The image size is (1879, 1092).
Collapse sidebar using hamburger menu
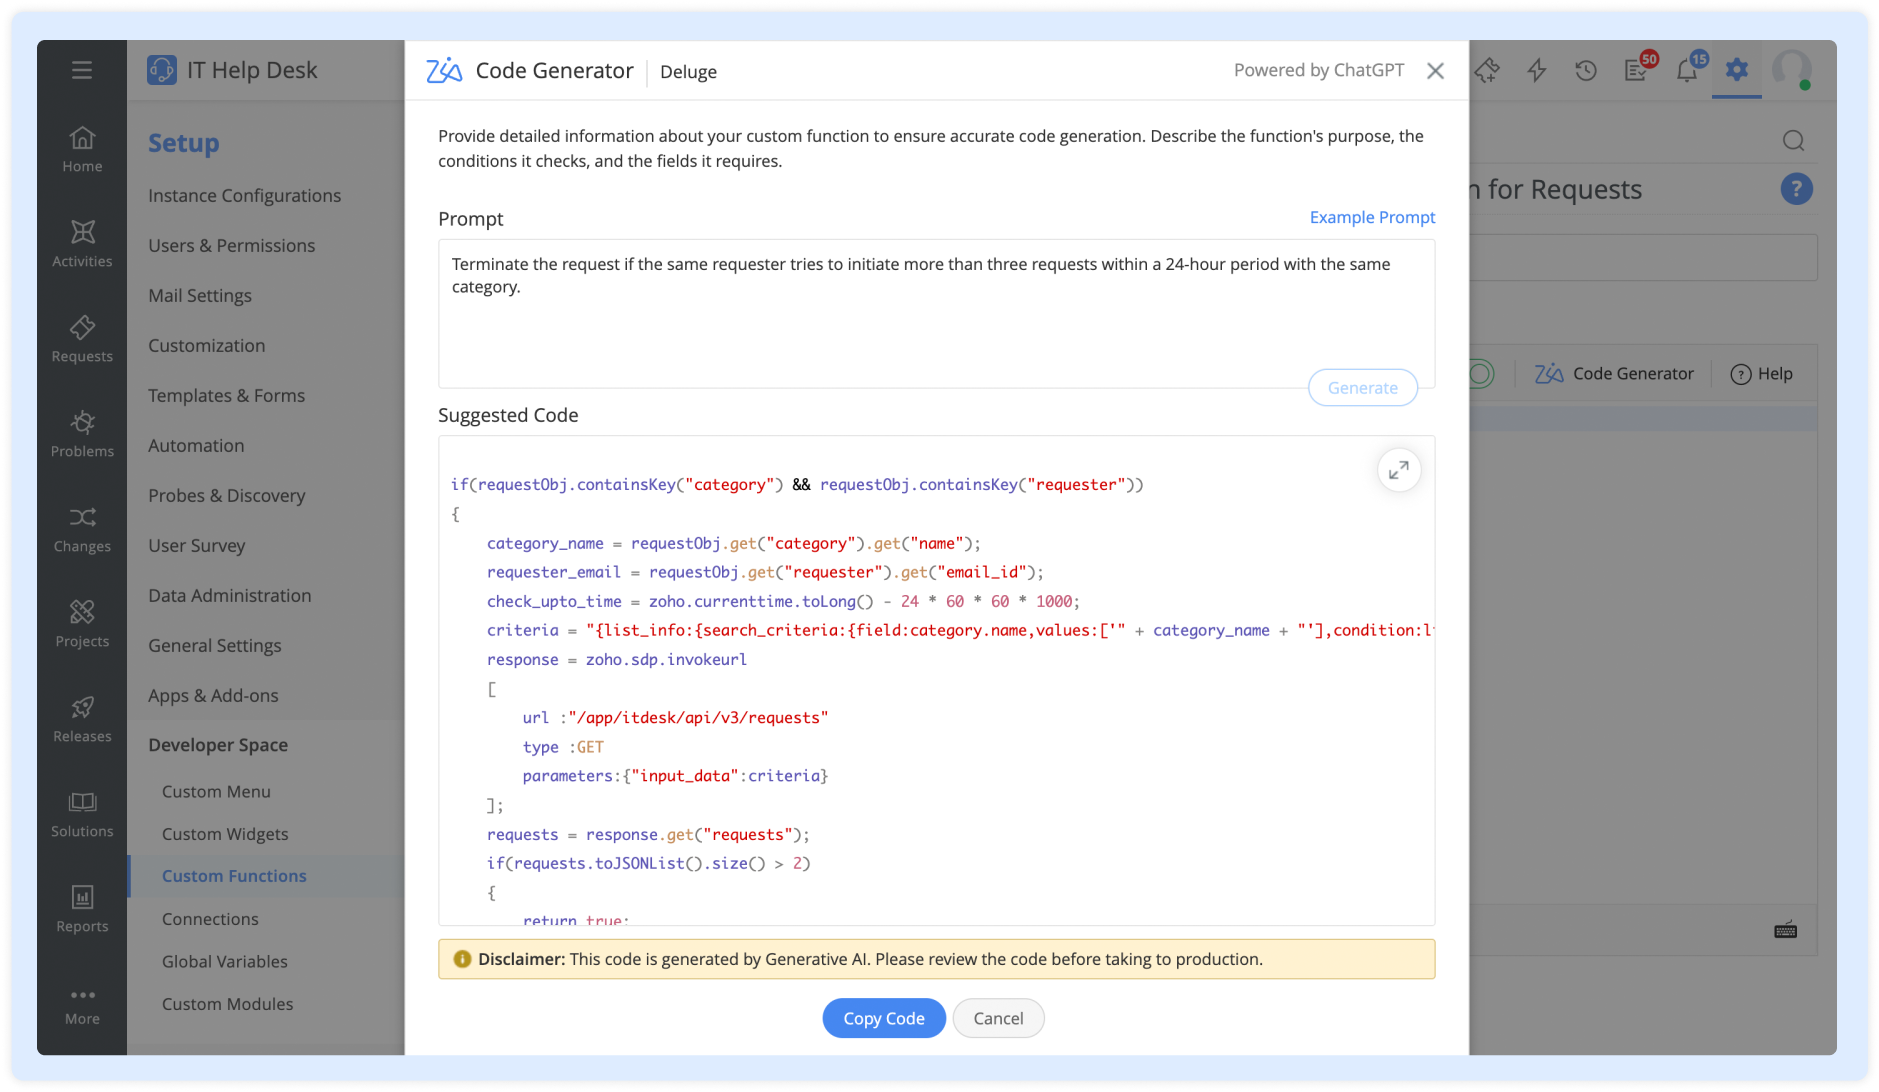pos(82,70)
